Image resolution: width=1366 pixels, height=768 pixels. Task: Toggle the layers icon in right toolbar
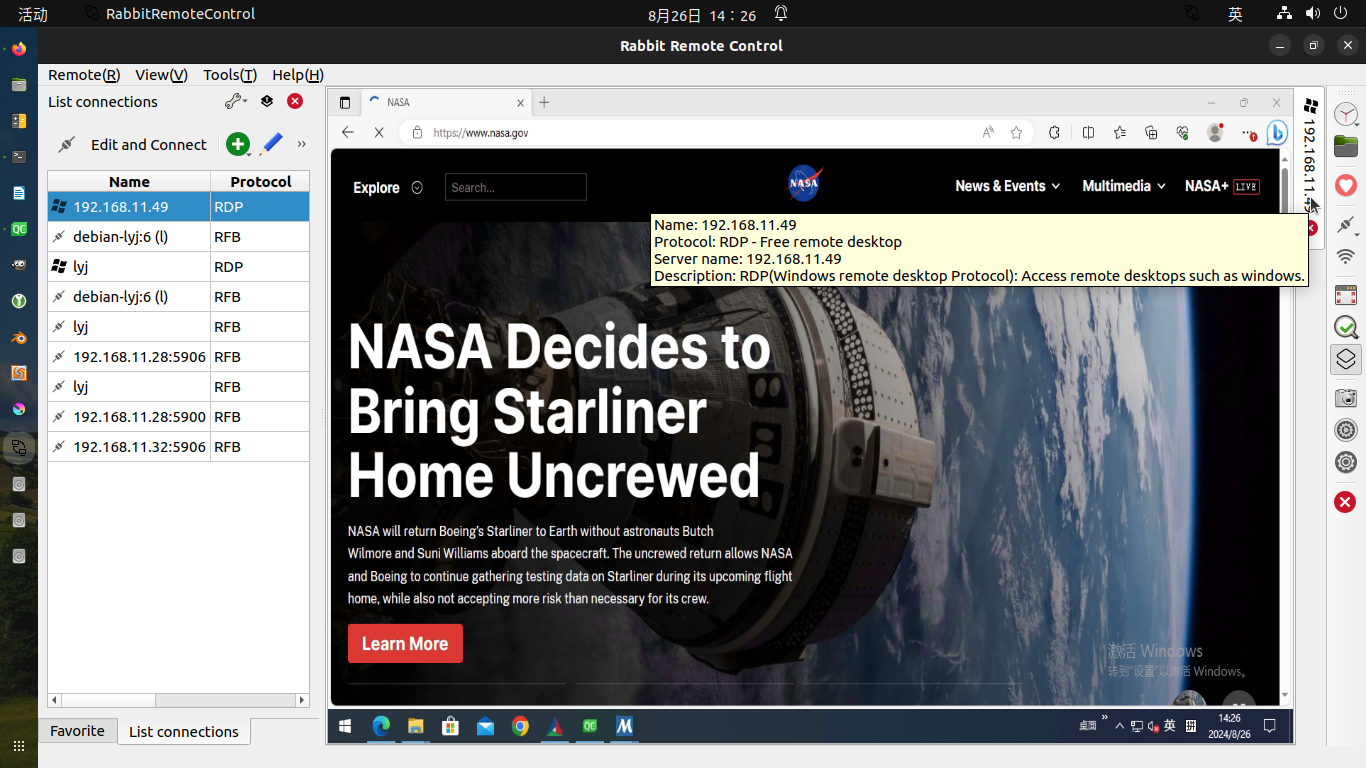[1346, 359]
